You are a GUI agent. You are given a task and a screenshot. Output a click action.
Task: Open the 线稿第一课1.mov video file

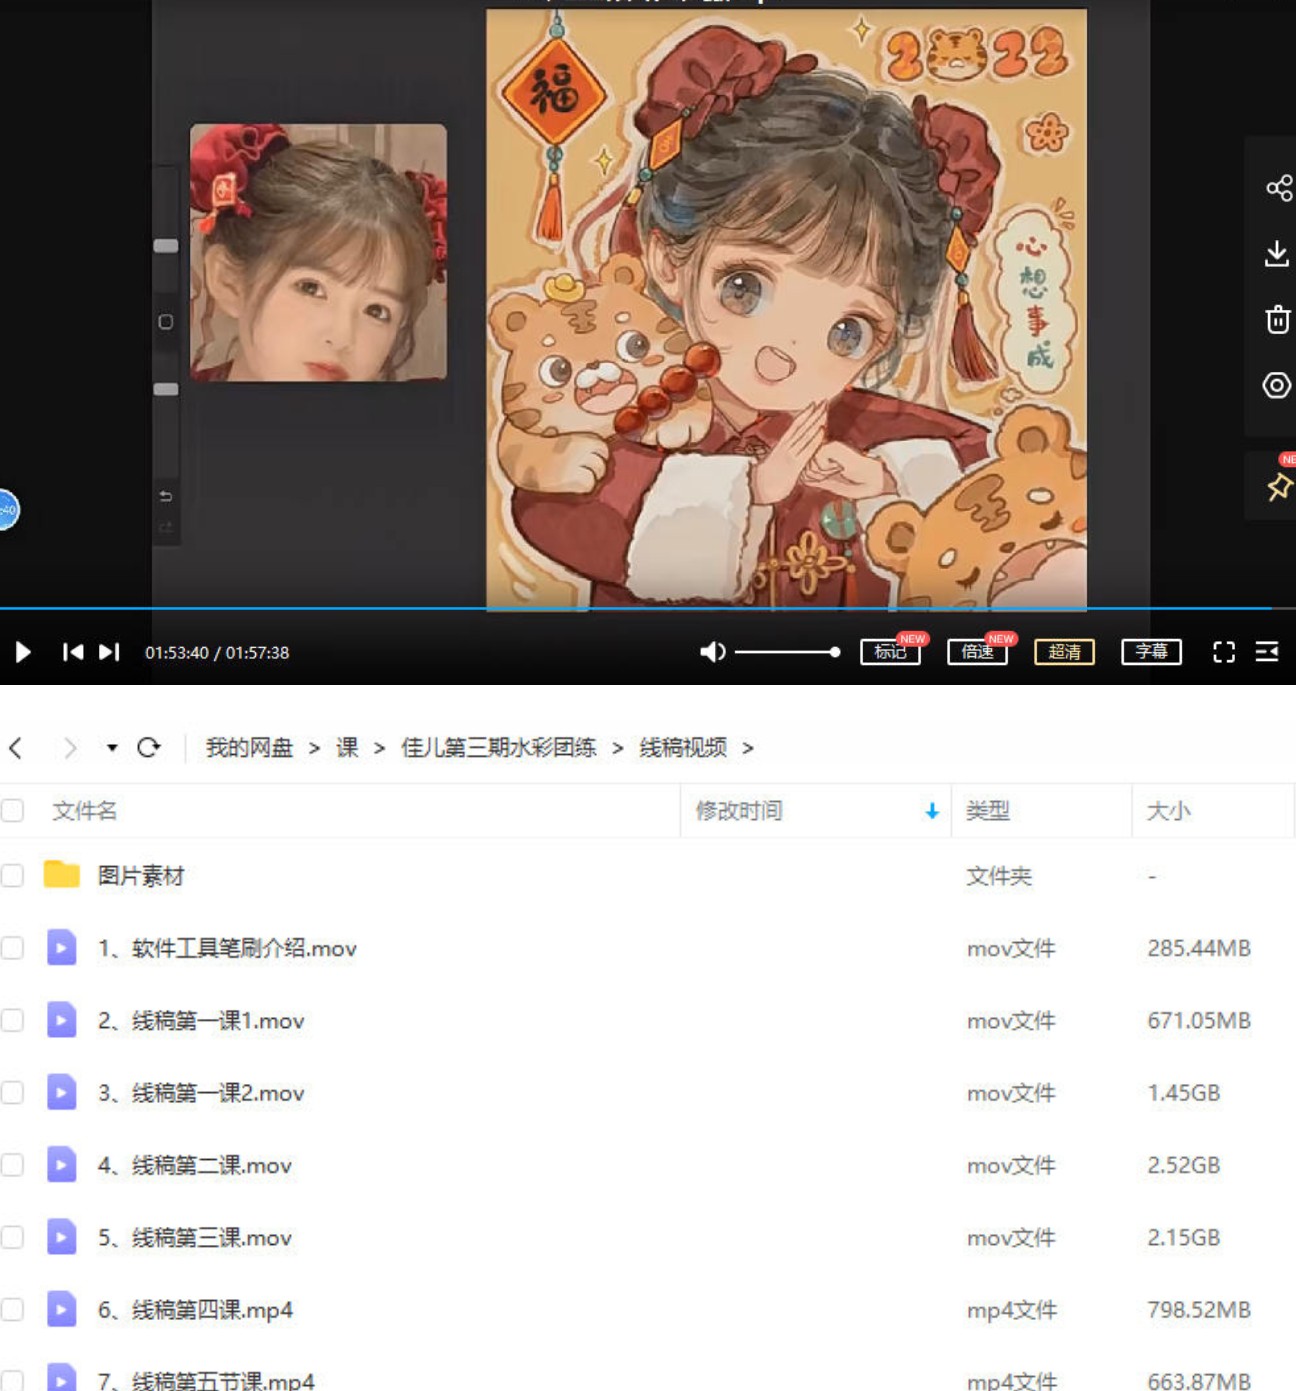pos(201,1021)
